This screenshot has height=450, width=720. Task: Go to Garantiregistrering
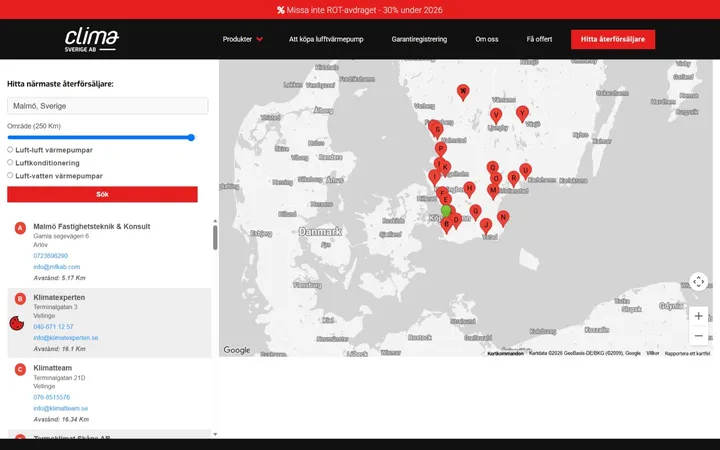pos(419,39)
